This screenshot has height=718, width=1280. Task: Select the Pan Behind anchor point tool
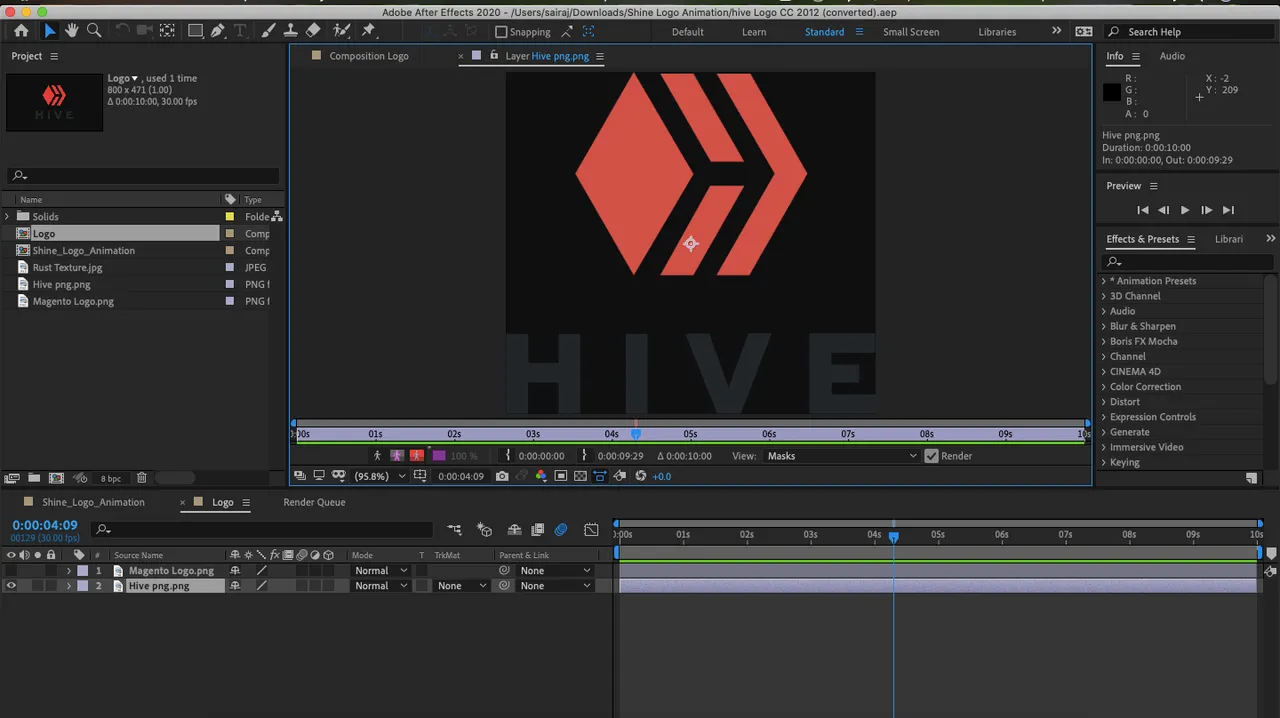coord(167,31)
